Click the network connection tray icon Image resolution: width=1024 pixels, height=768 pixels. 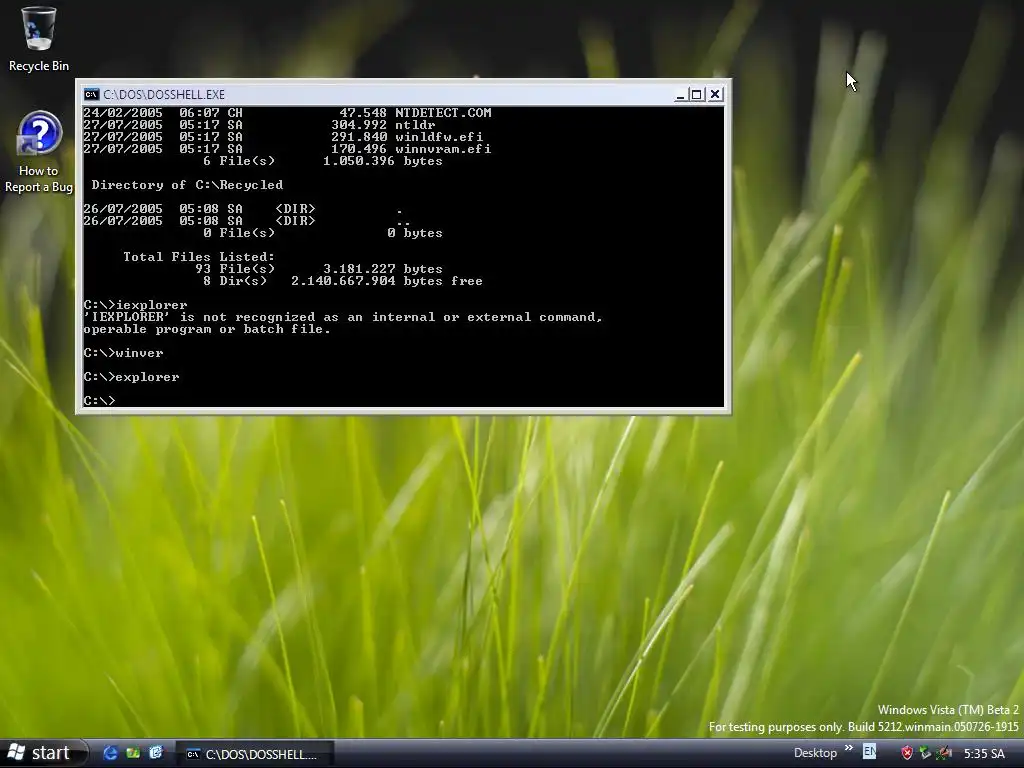point(925,753)
